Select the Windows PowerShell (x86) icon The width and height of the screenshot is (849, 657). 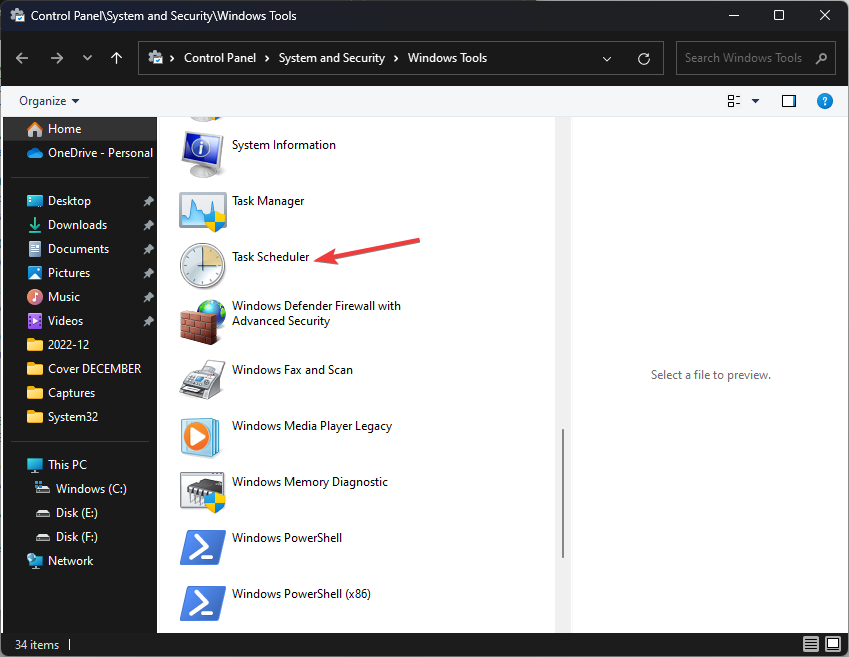click(x=203, y=603)
